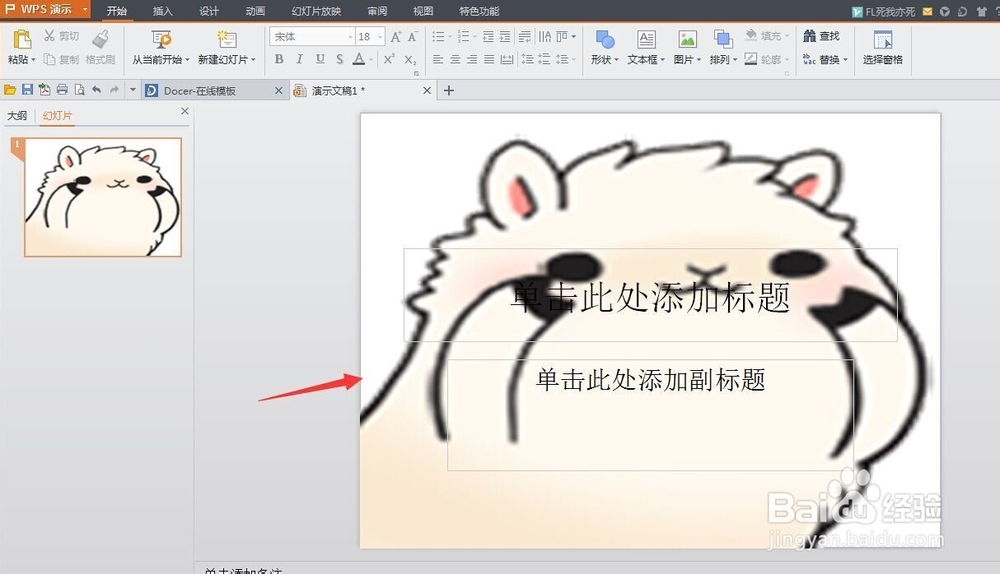Screen dimensions: 1000x574
Task: Center align text
Action: tap(455, 59)
